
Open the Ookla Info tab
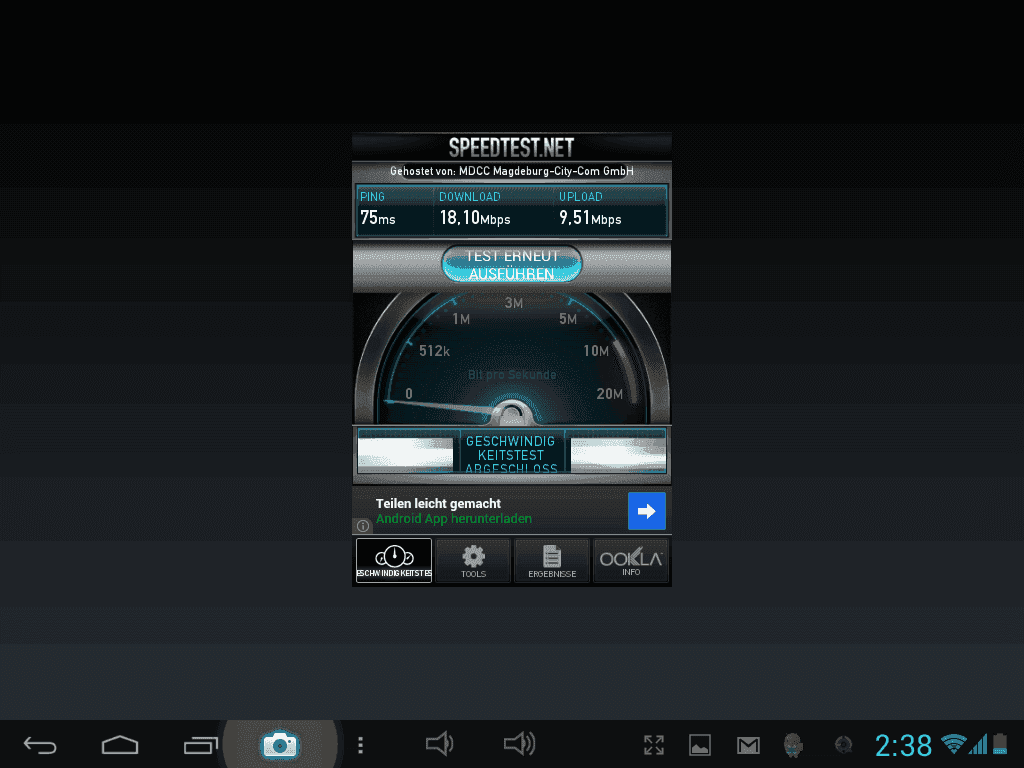(x=631, y=560)
